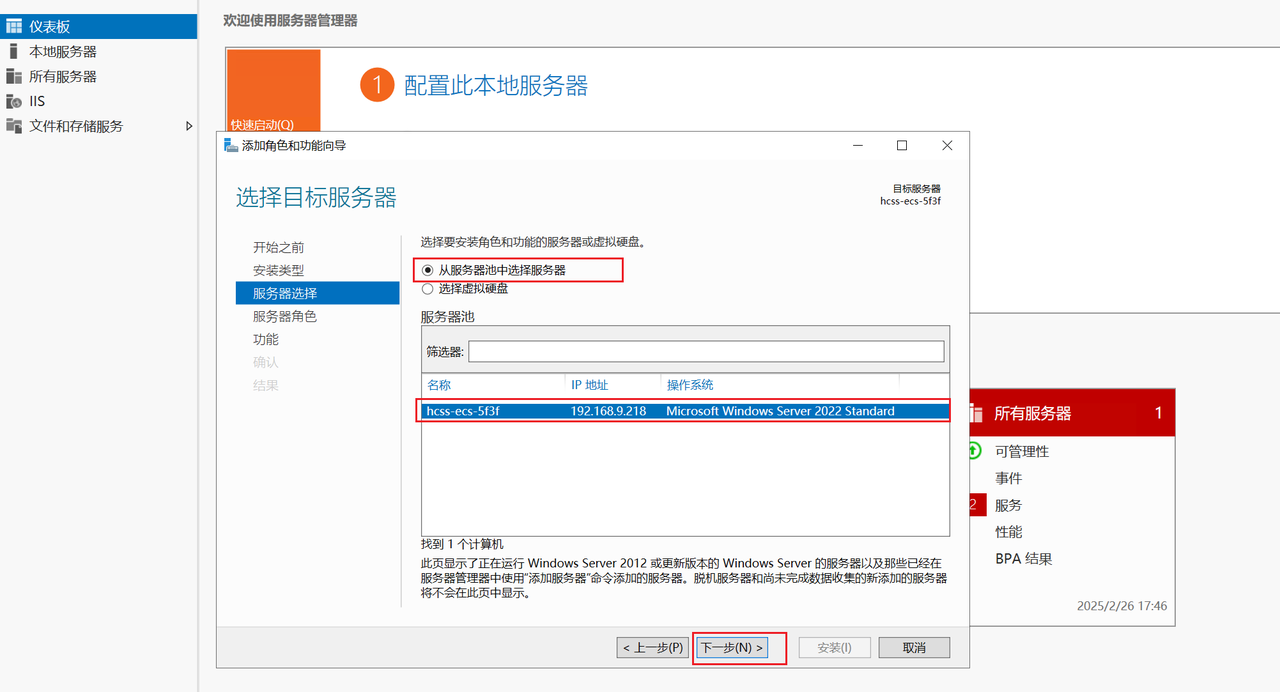
Task: Select server row hcss-ecs-5f3f
Action: 685,411
